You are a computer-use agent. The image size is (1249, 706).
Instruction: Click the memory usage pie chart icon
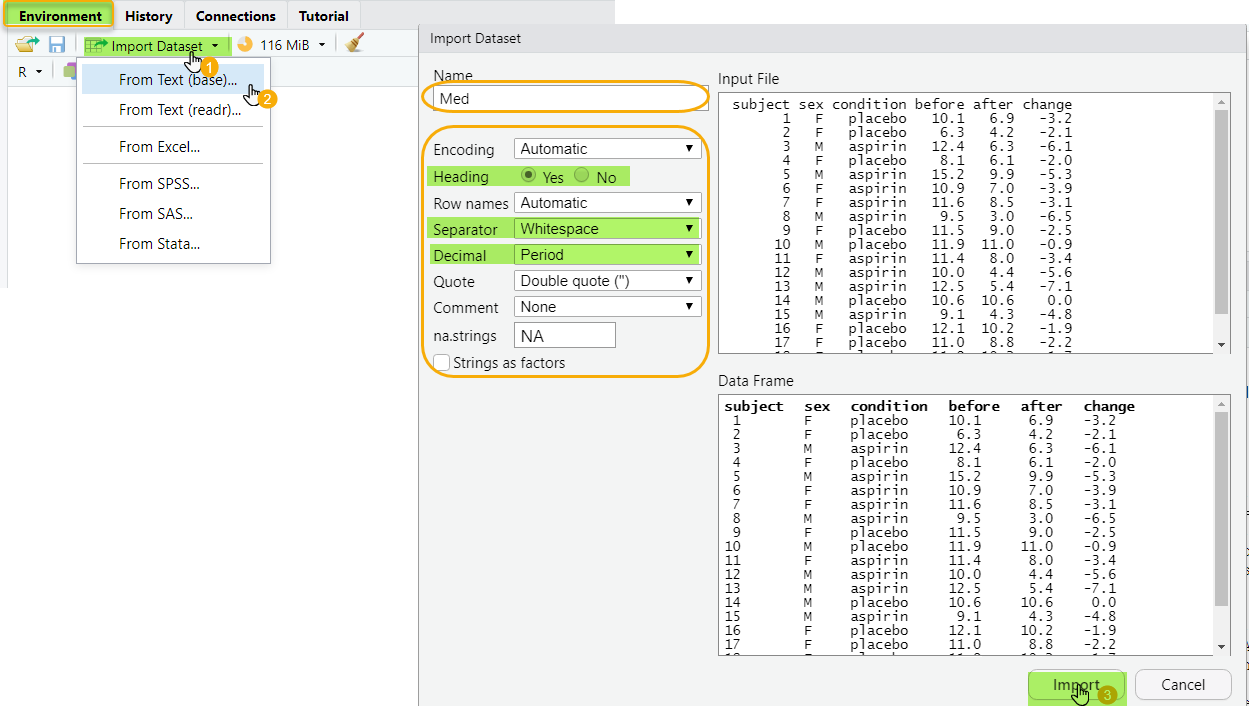tap(245, 45)
